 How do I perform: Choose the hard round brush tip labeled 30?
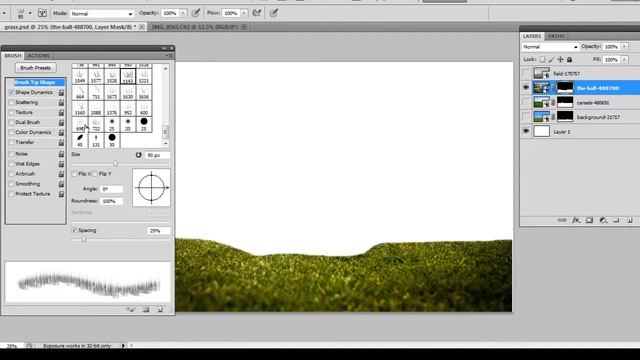[112, 140]
